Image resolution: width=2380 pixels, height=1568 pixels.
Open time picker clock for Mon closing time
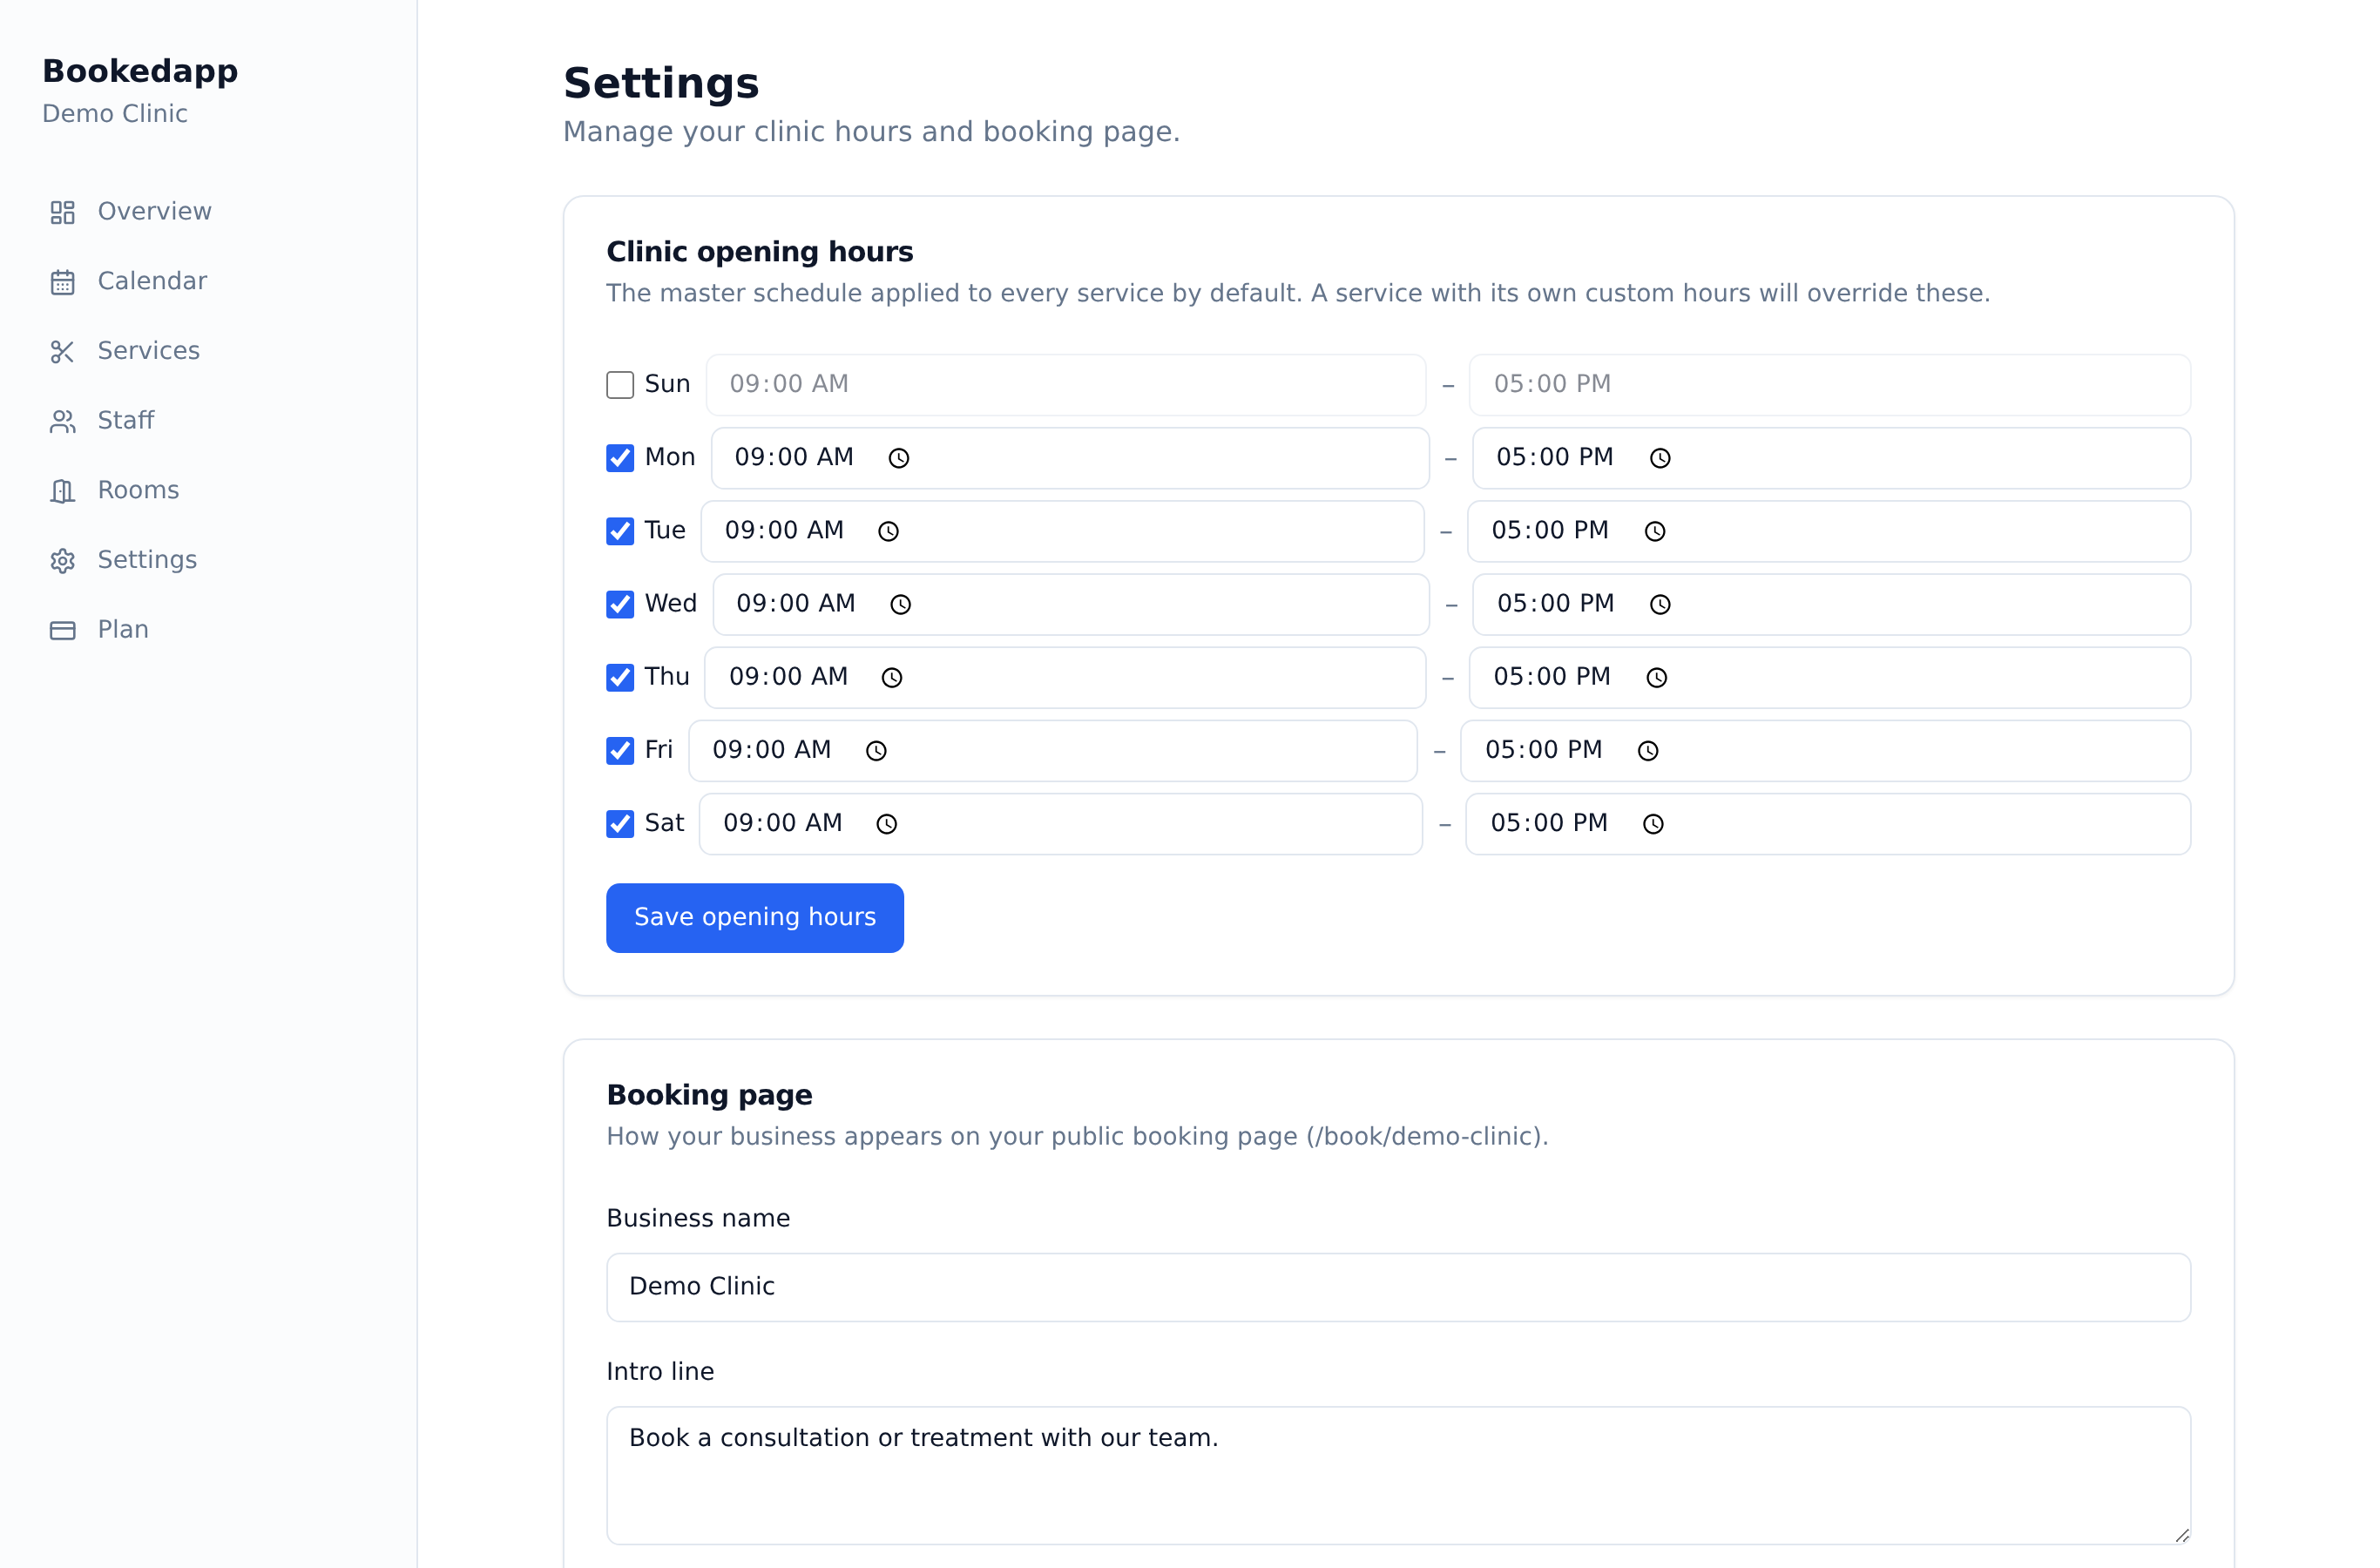(x=1660, y=458)
